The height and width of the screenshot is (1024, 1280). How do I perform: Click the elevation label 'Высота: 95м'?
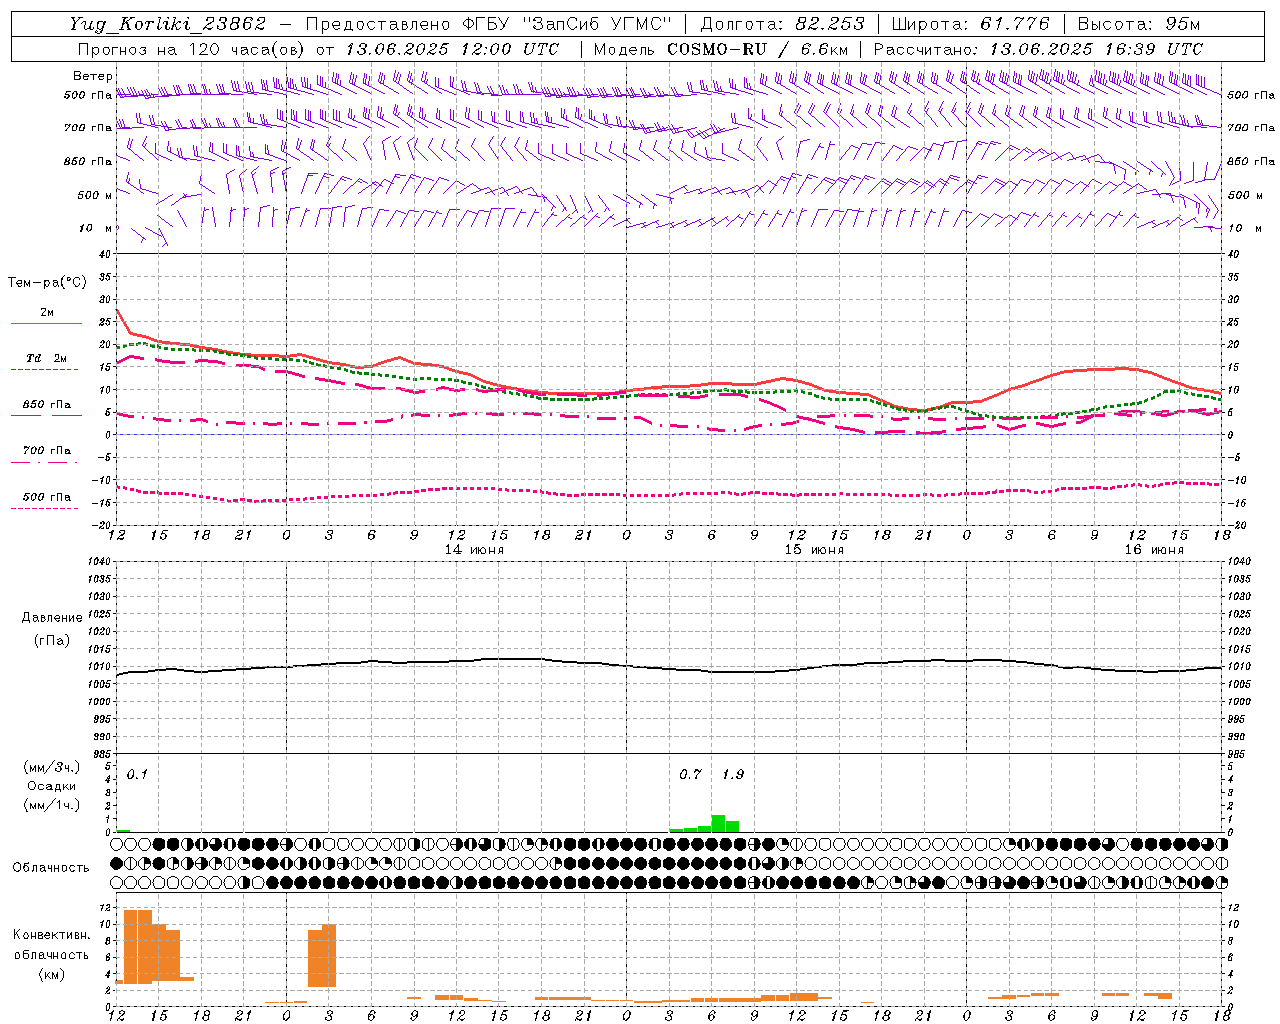click(1138, 24)
